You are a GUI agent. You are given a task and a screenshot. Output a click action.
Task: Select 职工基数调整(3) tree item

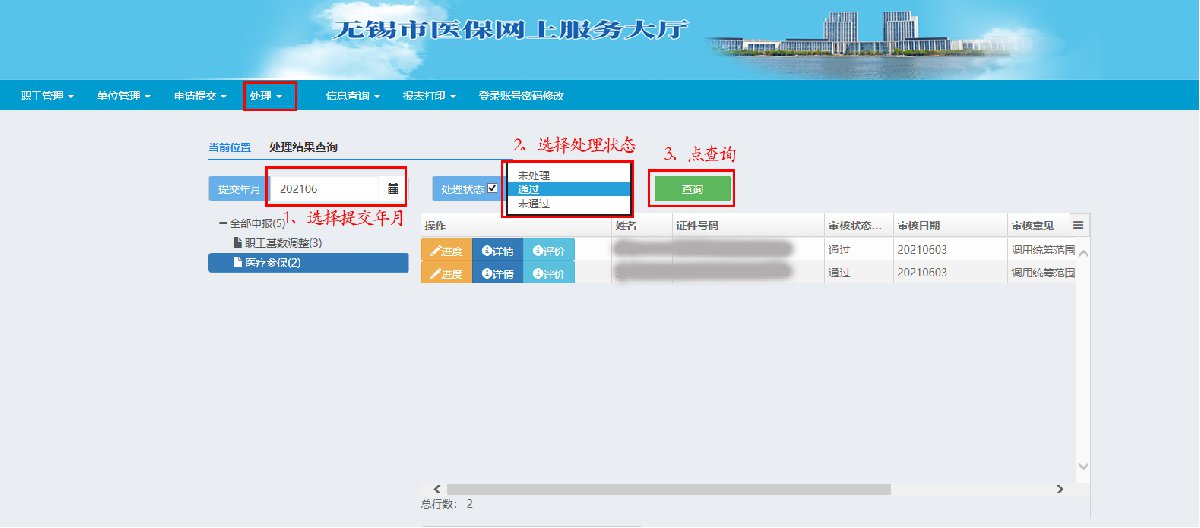point(283,243)
